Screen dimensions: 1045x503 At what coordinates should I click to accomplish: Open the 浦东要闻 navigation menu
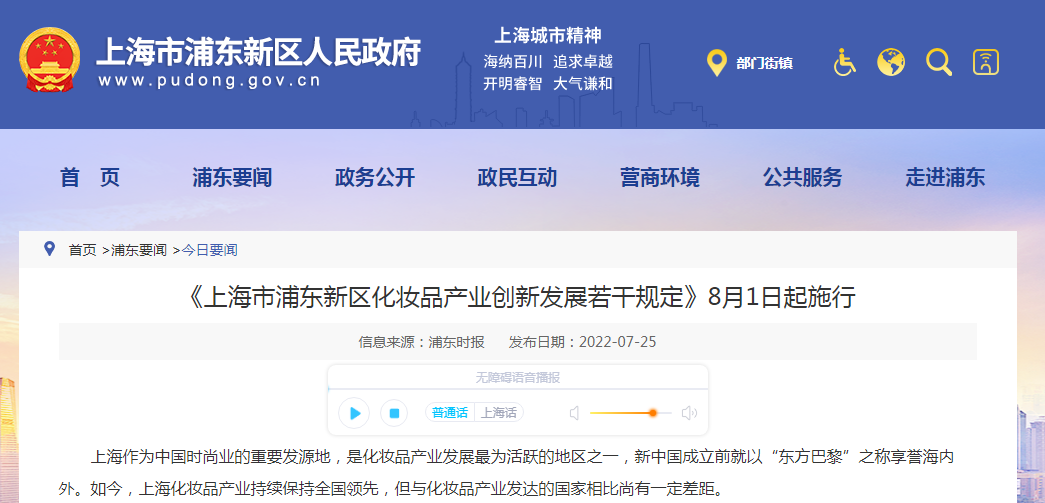[x=232, y=178]
